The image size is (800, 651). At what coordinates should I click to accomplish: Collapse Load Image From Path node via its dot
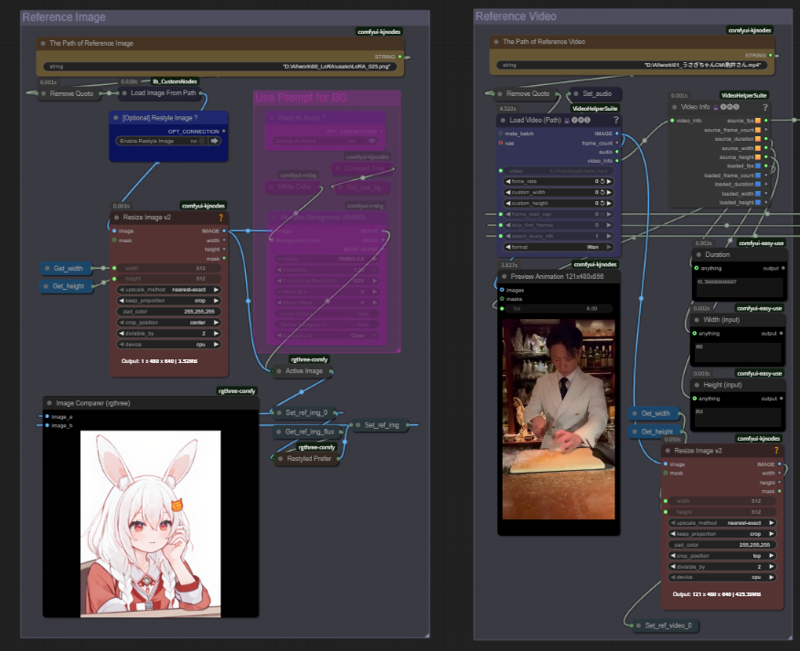(x=124, y=93)
